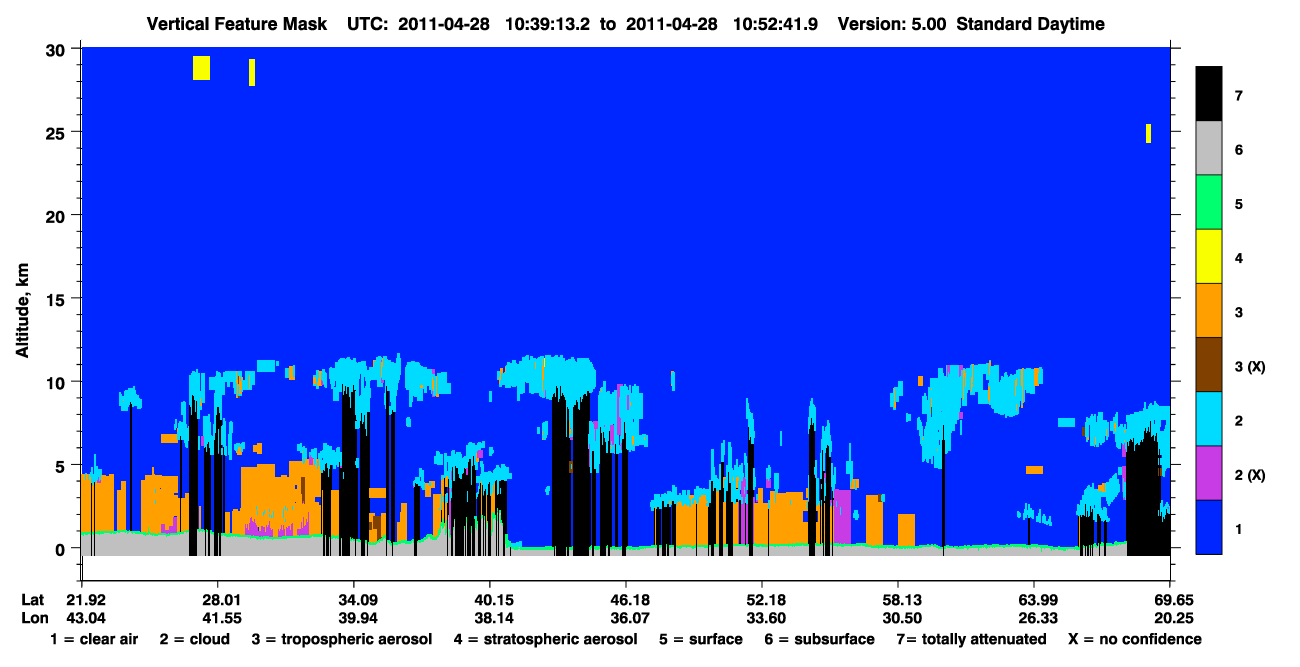Click the 'Standard Daytime' title text
The image size is (1300, 667).
[x=1030, y=24]
